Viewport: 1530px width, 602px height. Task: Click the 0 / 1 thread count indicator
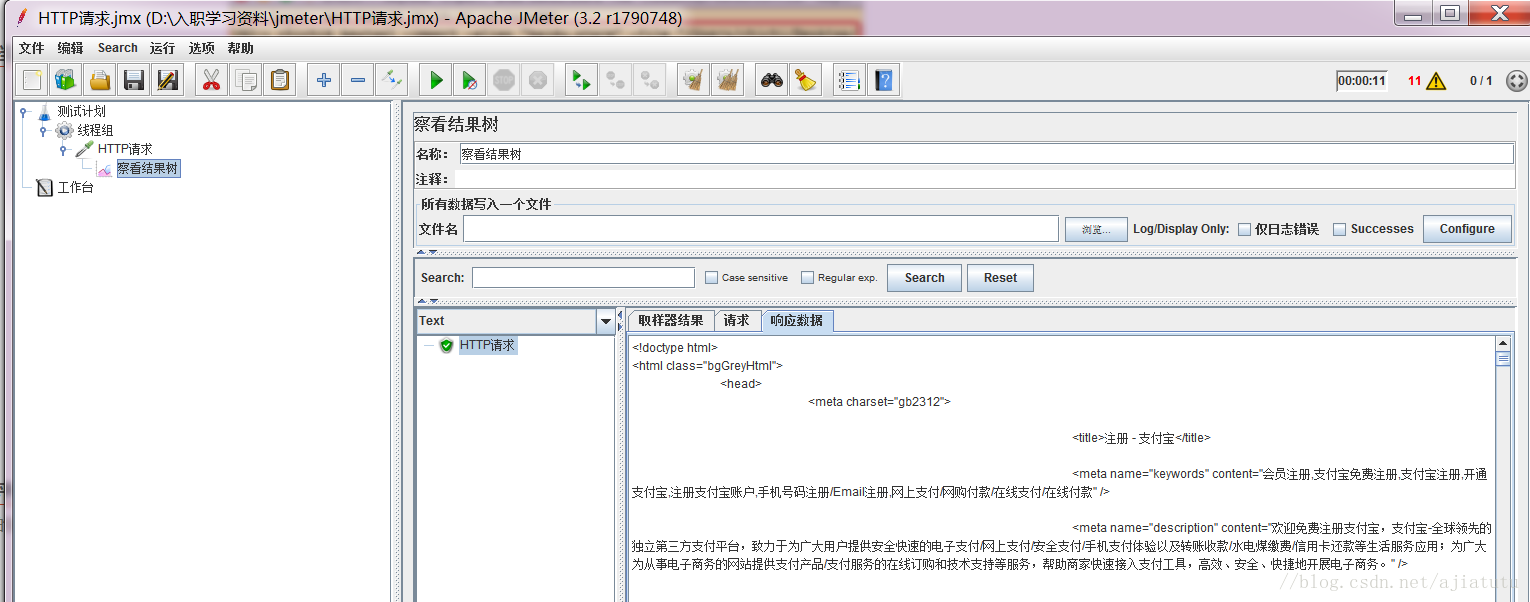point(1481,81)
